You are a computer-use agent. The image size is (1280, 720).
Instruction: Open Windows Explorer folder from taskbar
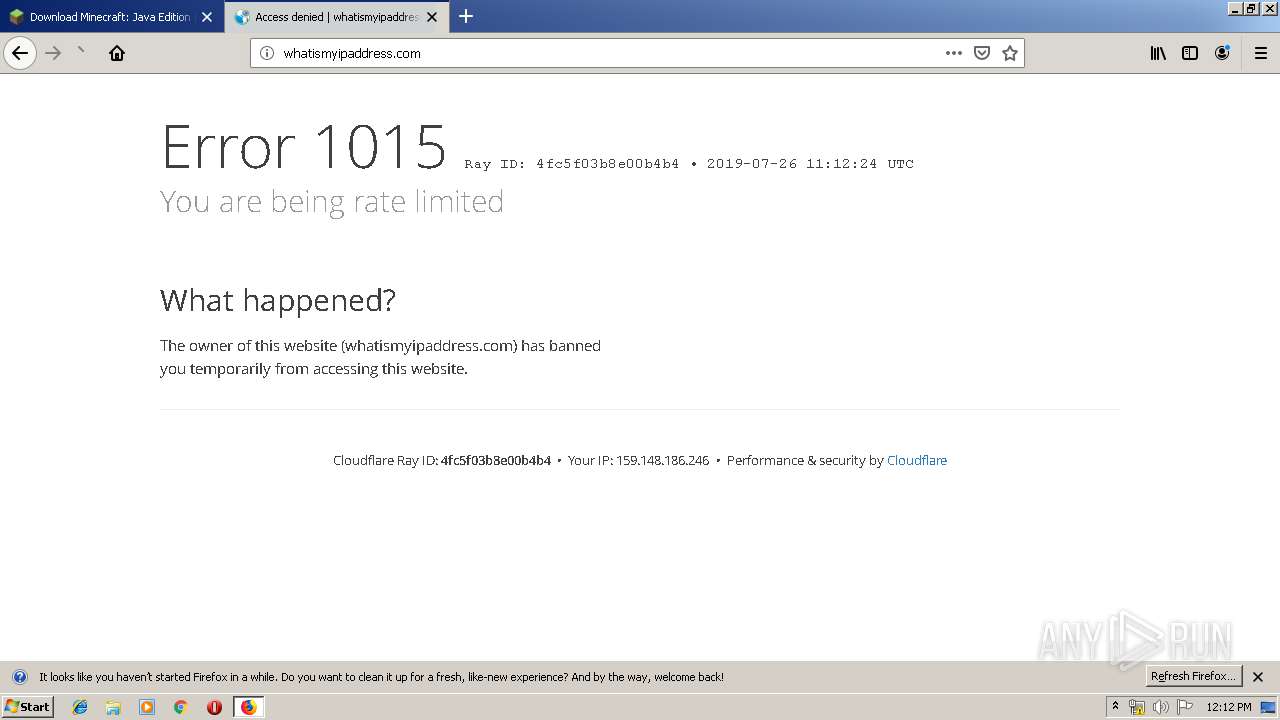[113, 707]
